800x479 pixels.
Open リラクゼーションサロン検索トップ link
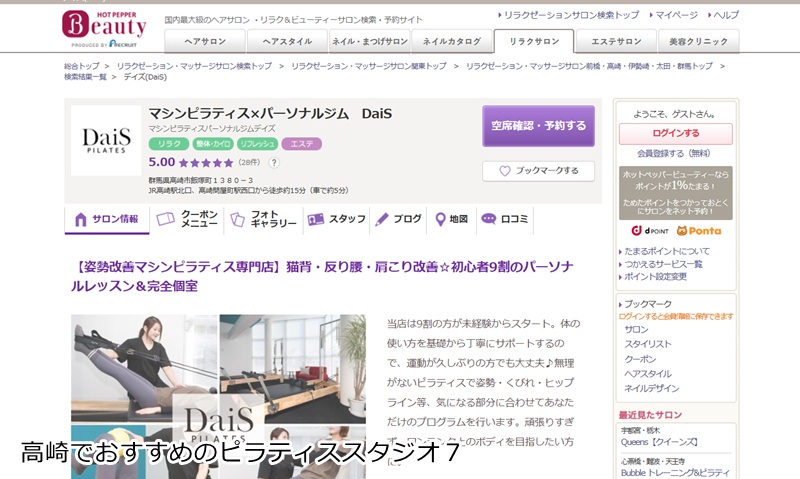(571, 15)
